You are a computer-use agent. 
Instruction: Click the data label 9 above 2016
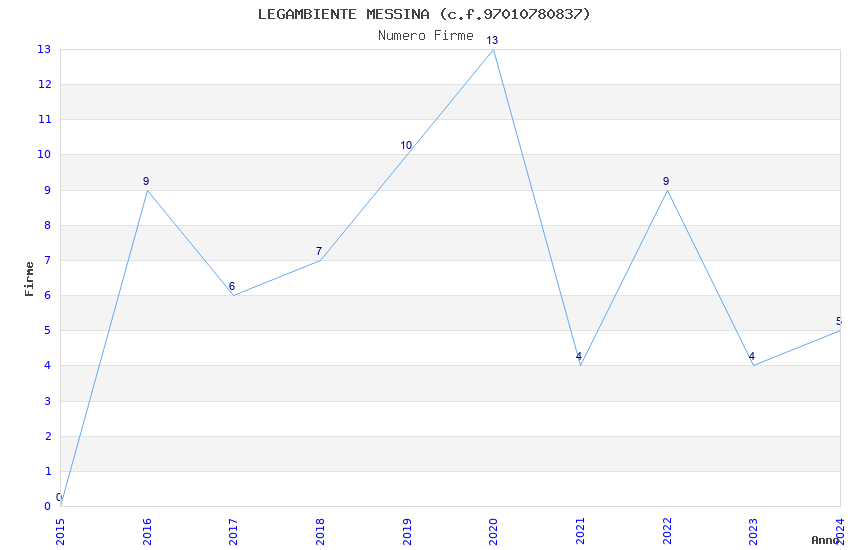coord(146,181)
